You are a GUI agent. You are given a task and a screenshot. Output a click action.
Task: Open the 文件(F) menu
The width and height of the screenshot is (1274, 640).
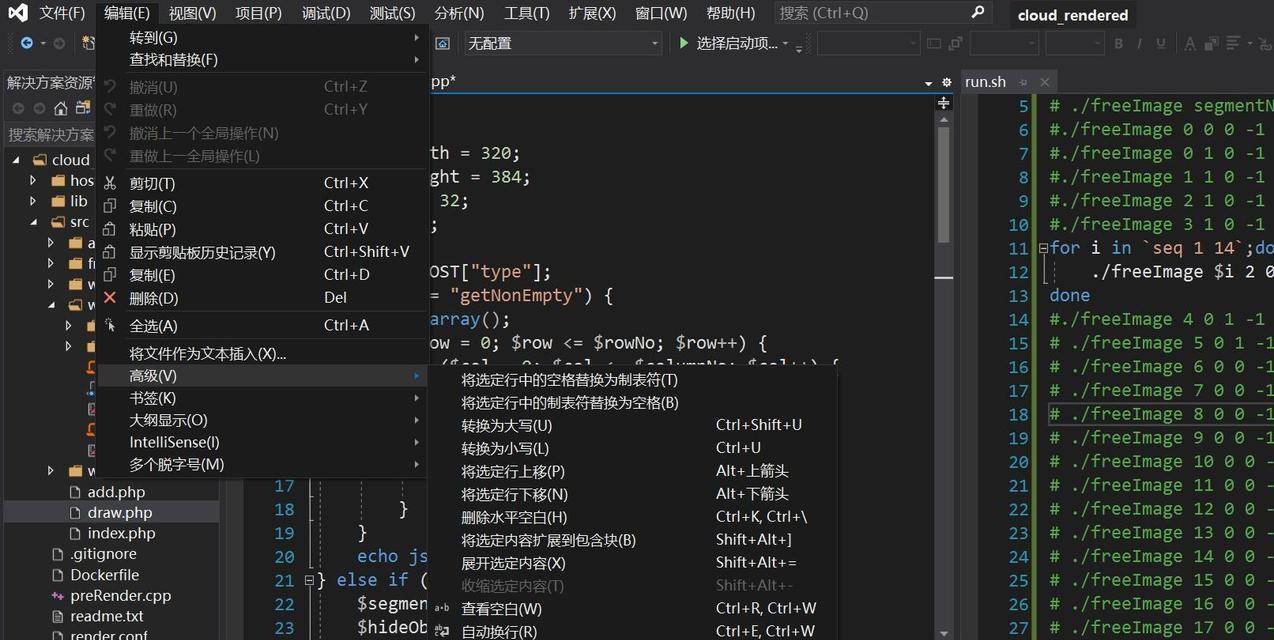pyautogui.click(x=62, y=13)
